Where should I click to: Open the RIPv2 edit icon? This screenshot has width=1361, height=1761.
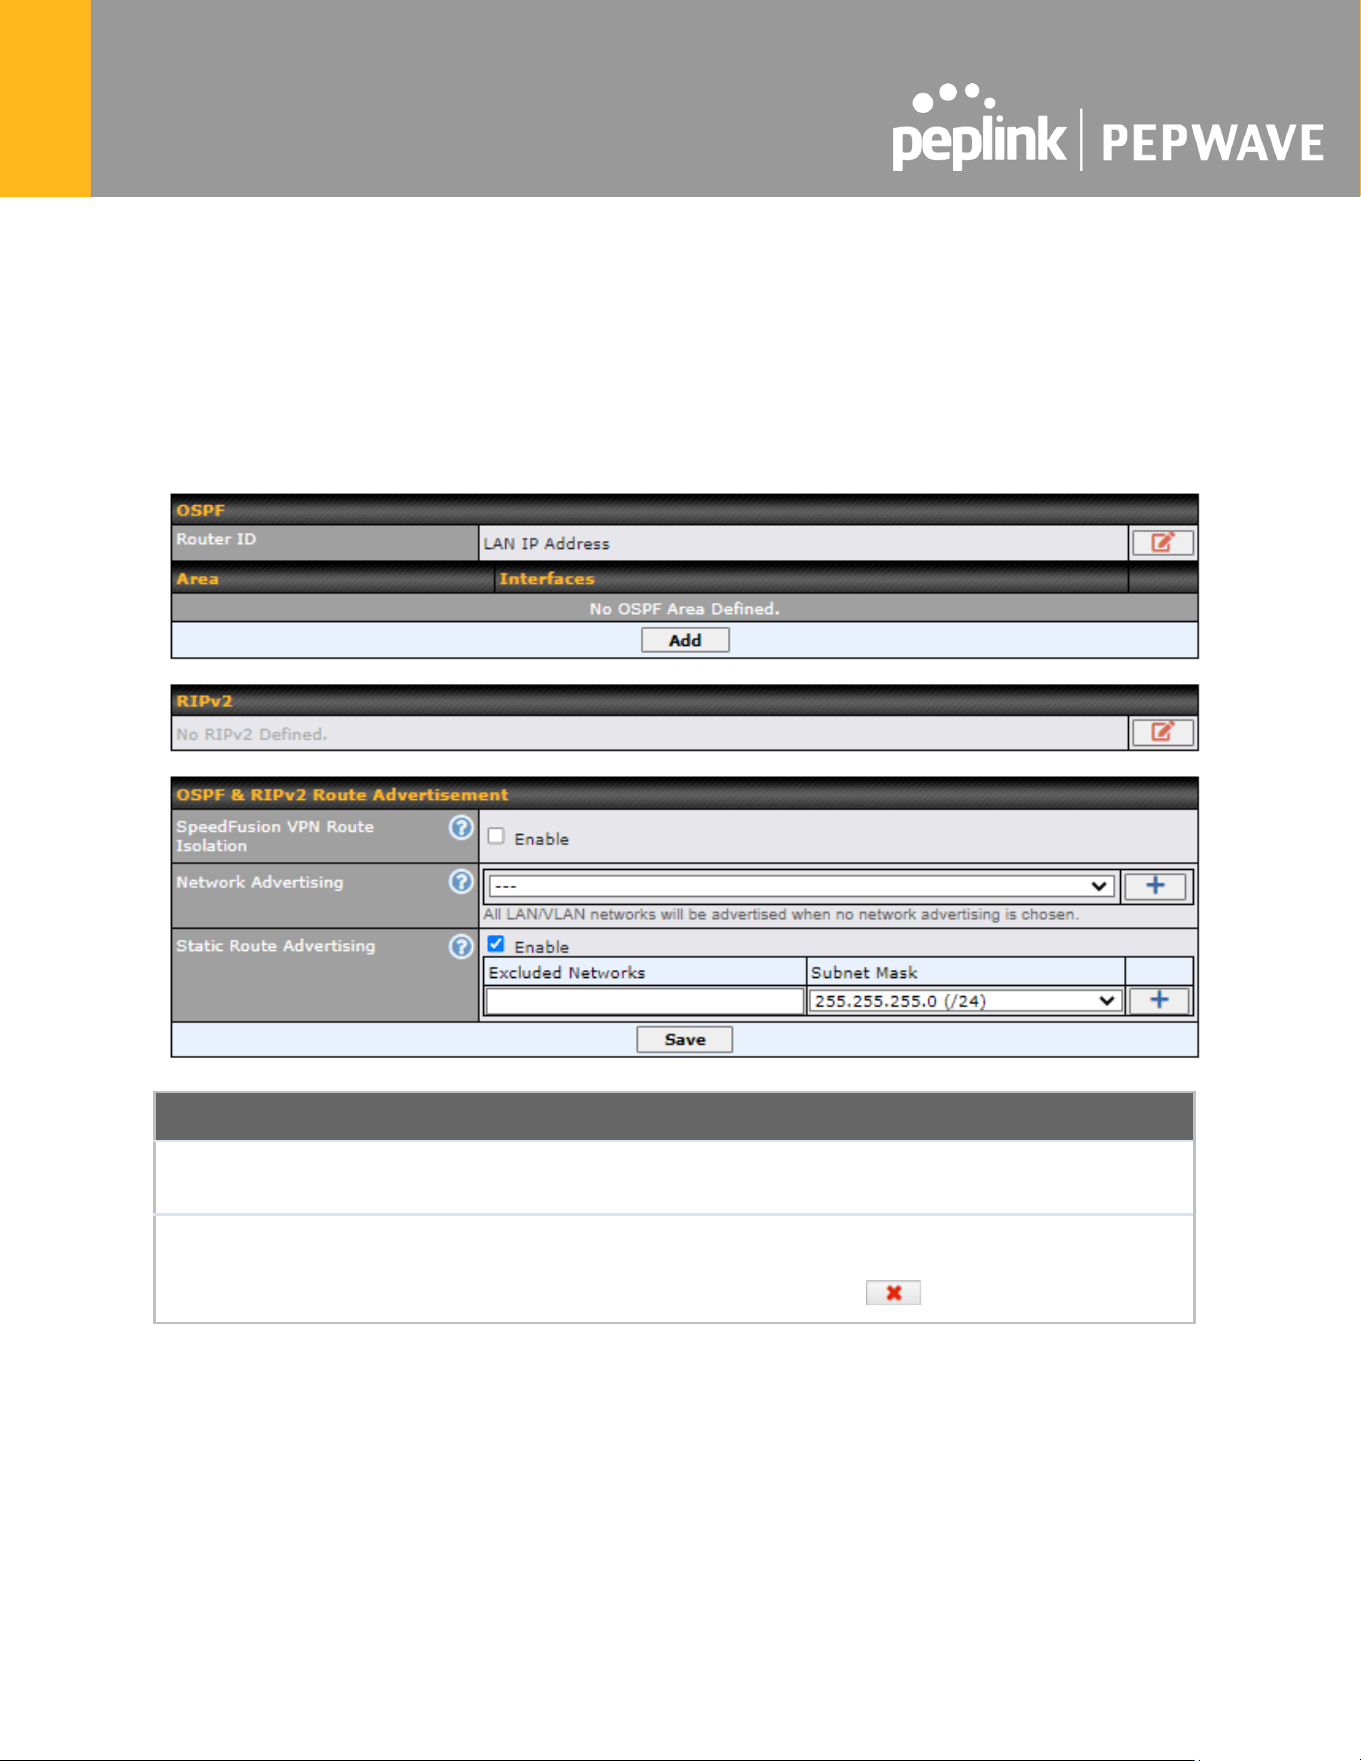pos(1162,732)
